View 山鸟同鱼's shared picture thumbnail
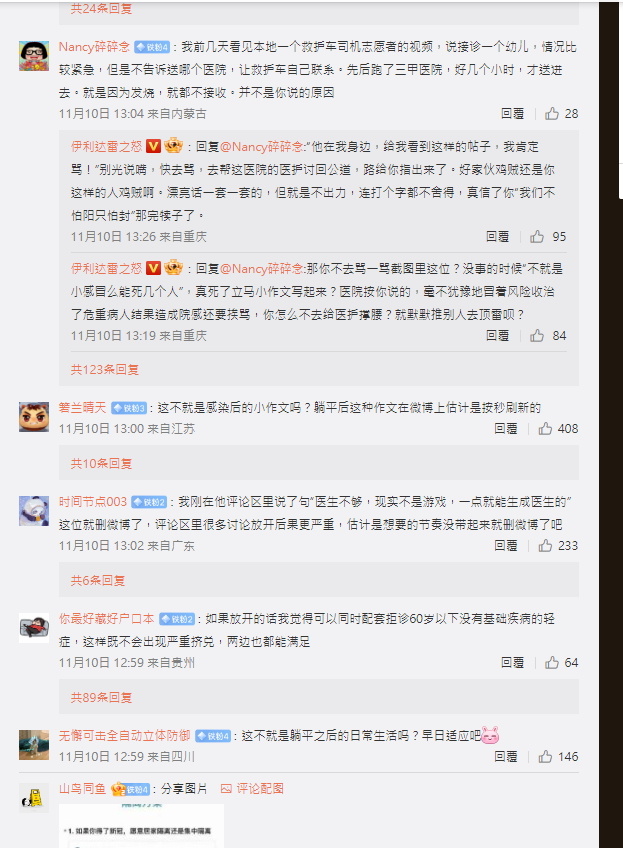The image size is (623, 848). [141, 826]
